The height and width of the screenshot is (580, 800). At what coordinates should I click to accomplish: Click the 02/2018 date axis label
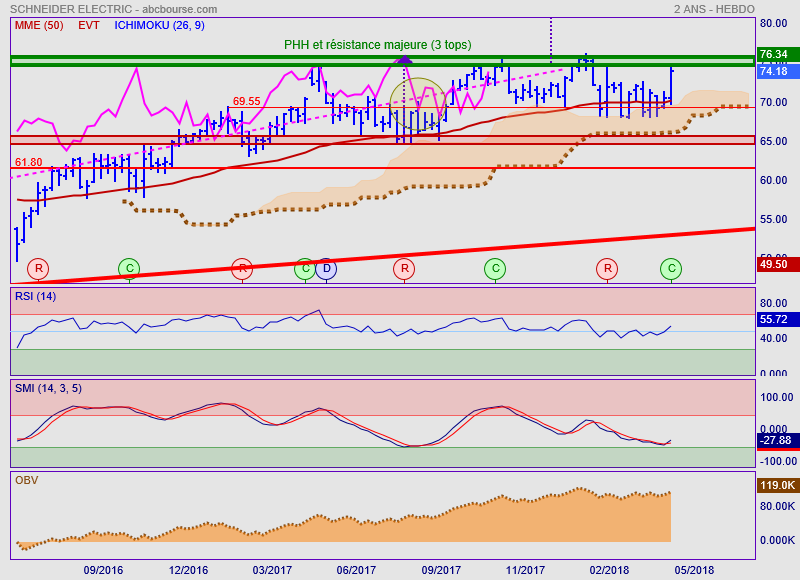click(x=609, y=570)
